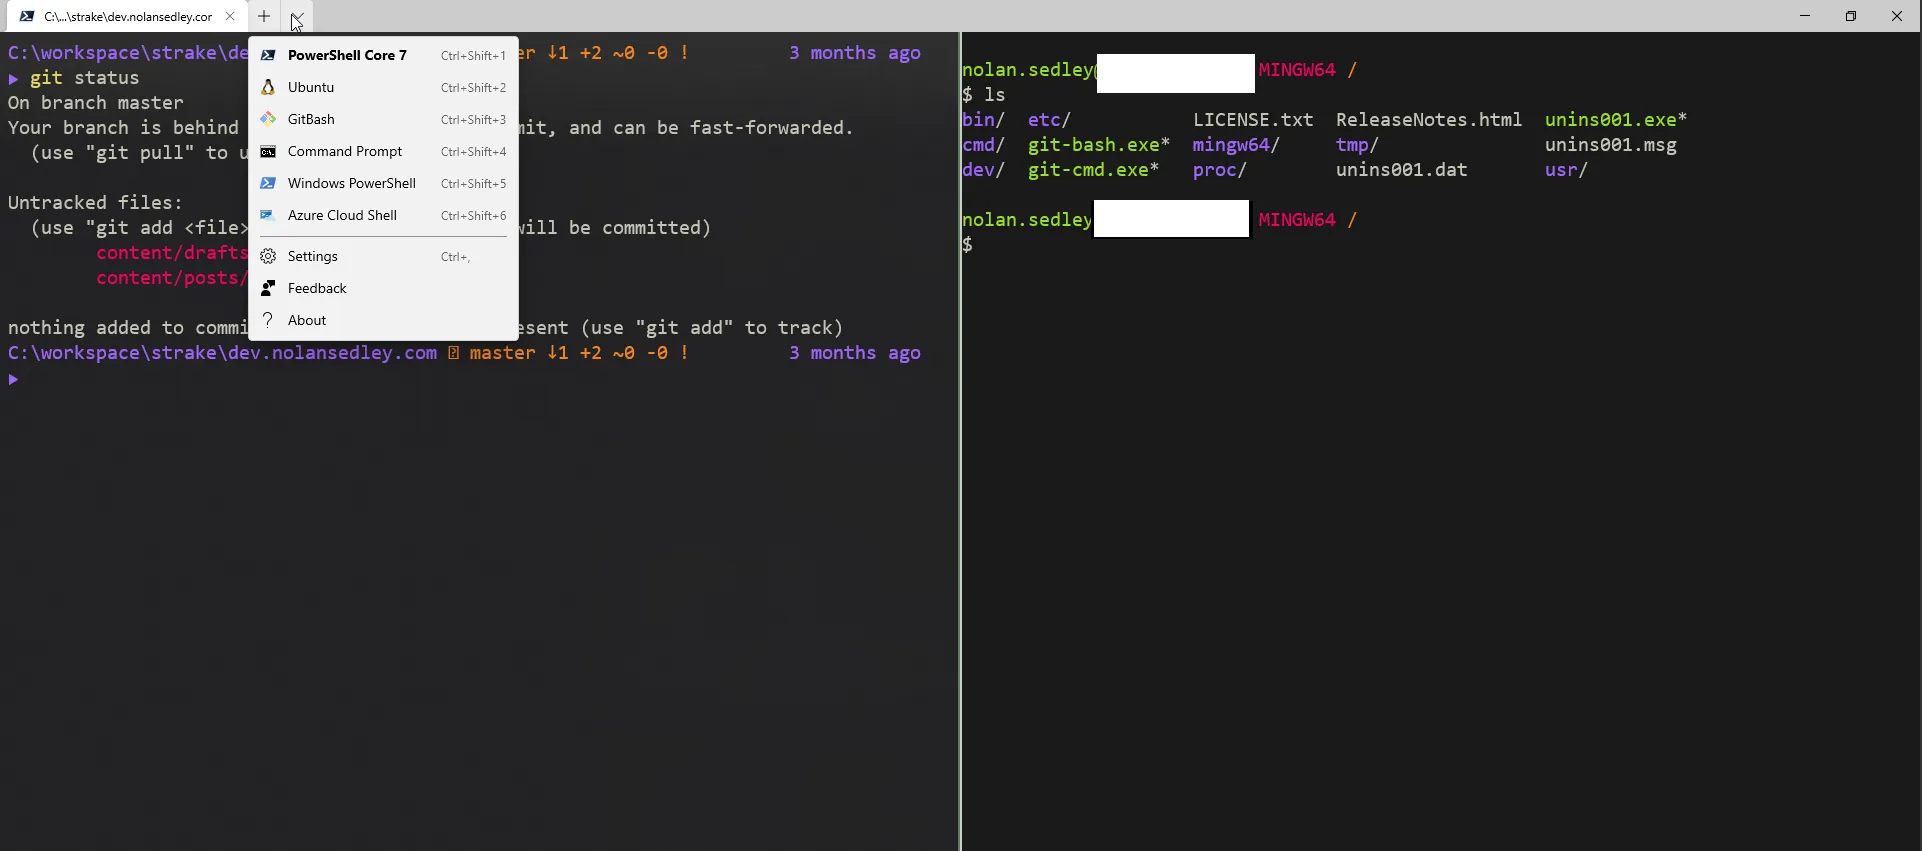Click 'tmp/' directory in ls output
Viewport: 1922px width, 851px height.
click(1358, 145)
